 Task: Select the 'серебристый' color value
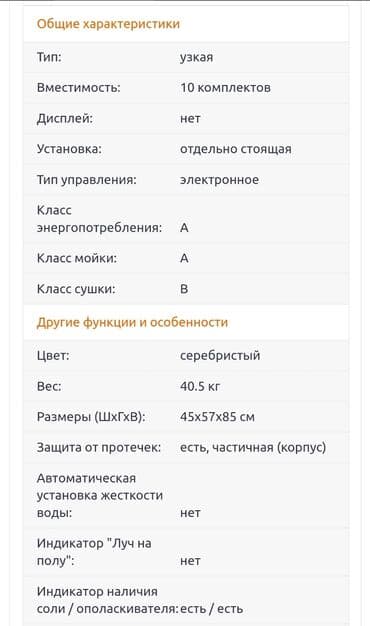point(220,355)
